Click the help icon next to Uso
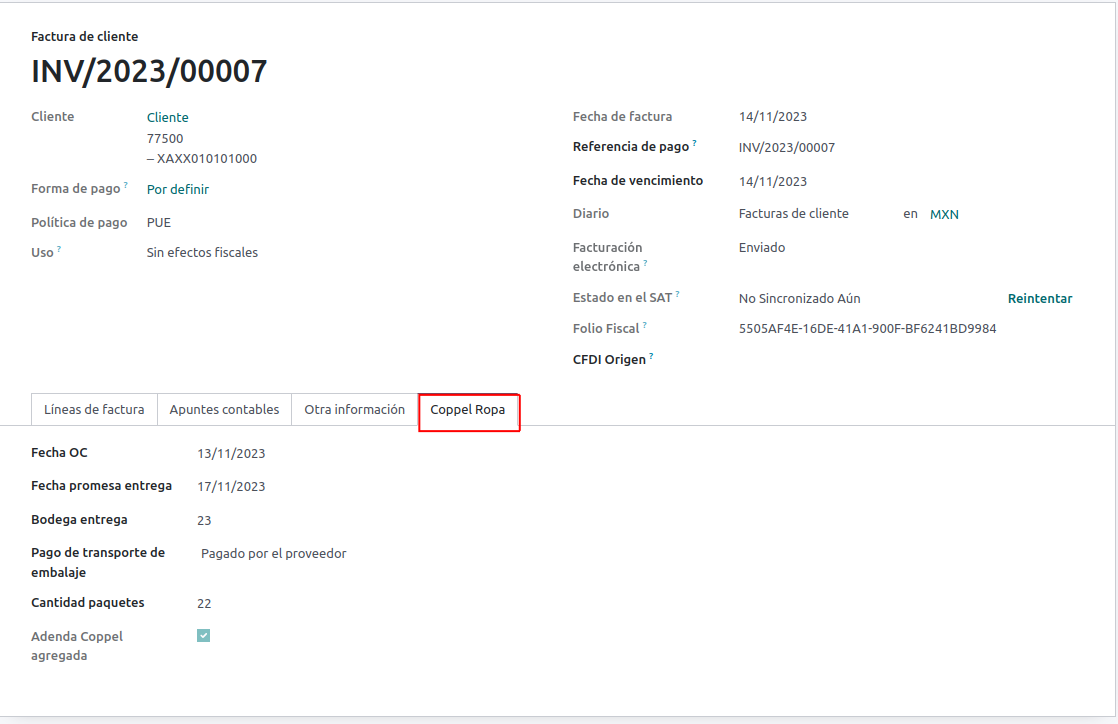This screenshot has width=1118, height=724. coord(59,249)
